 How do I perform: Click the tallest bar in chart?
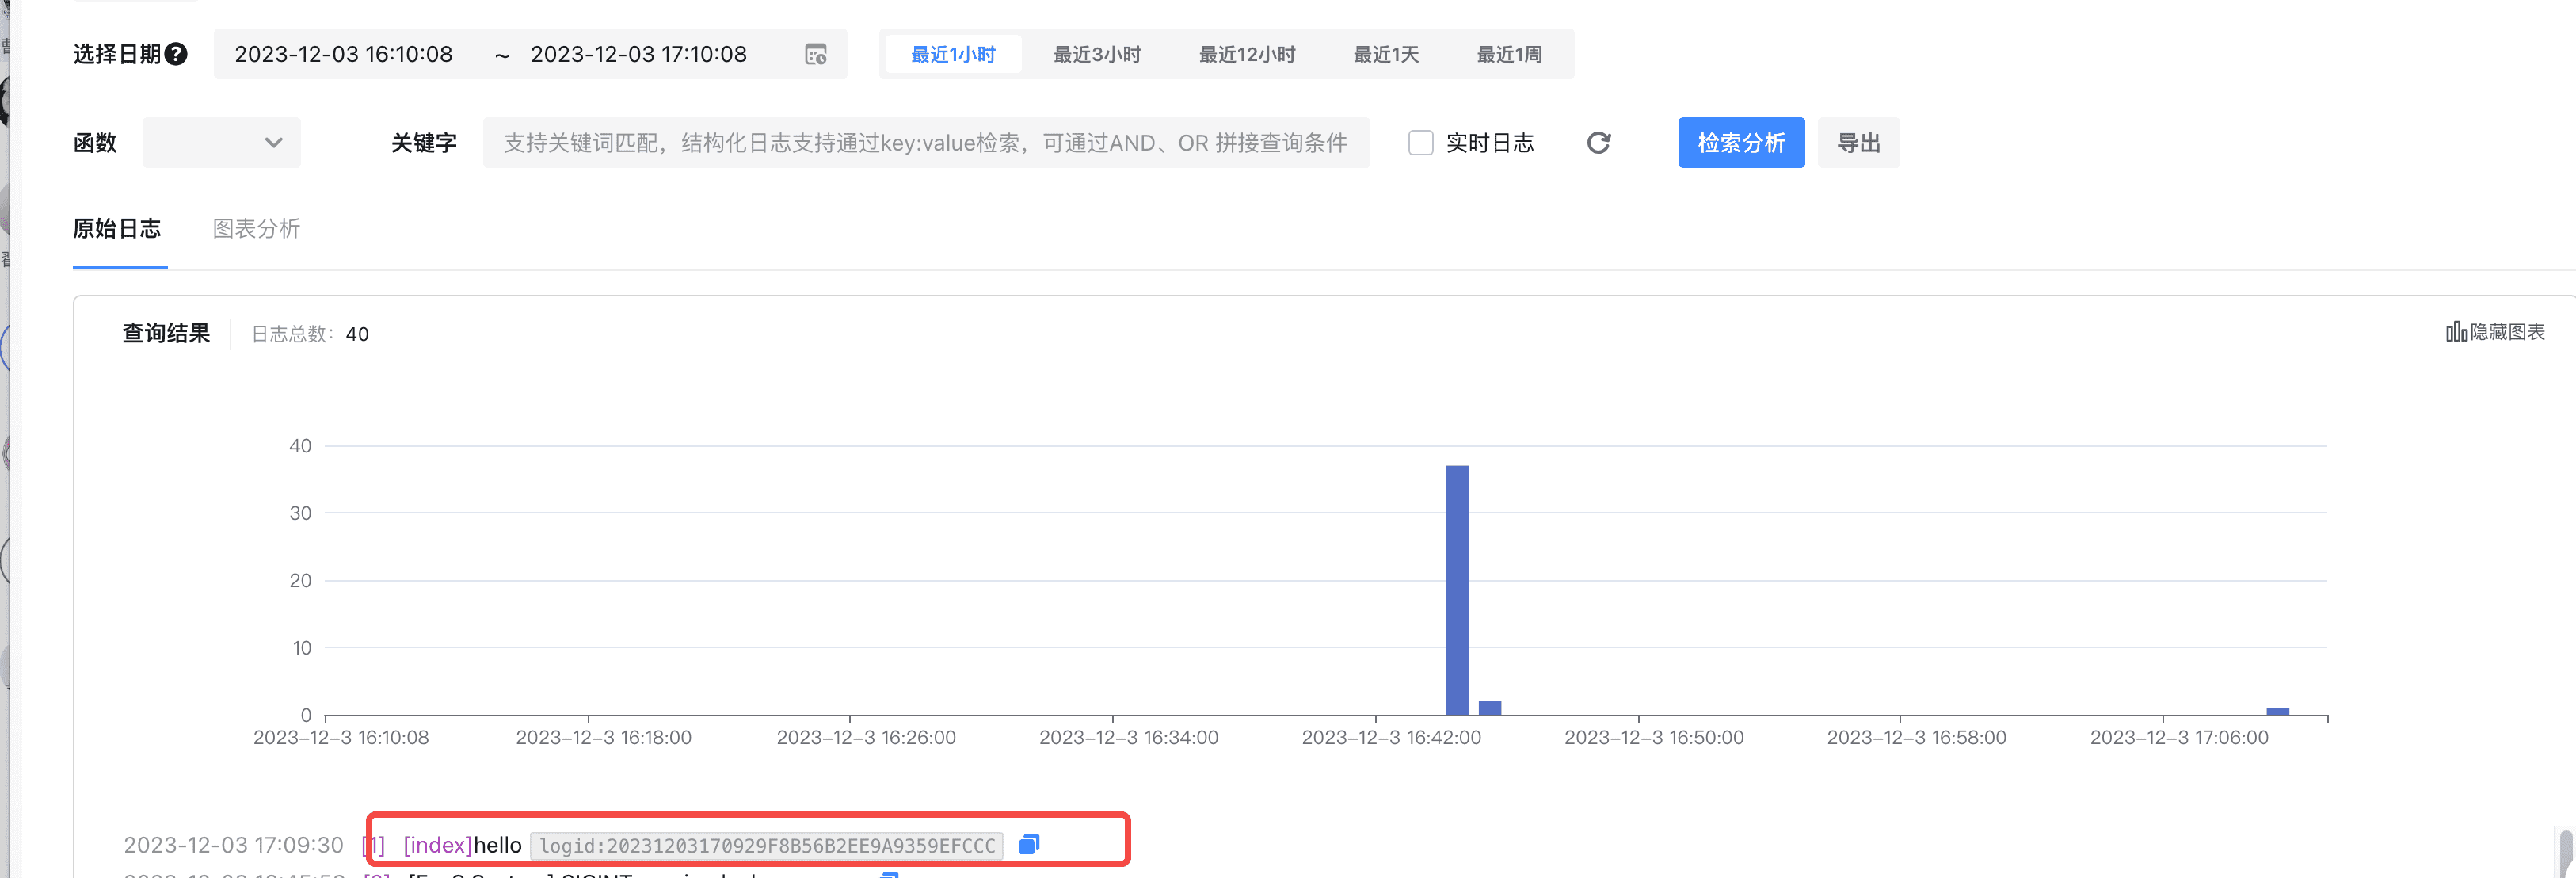[x=1457, y=590]
